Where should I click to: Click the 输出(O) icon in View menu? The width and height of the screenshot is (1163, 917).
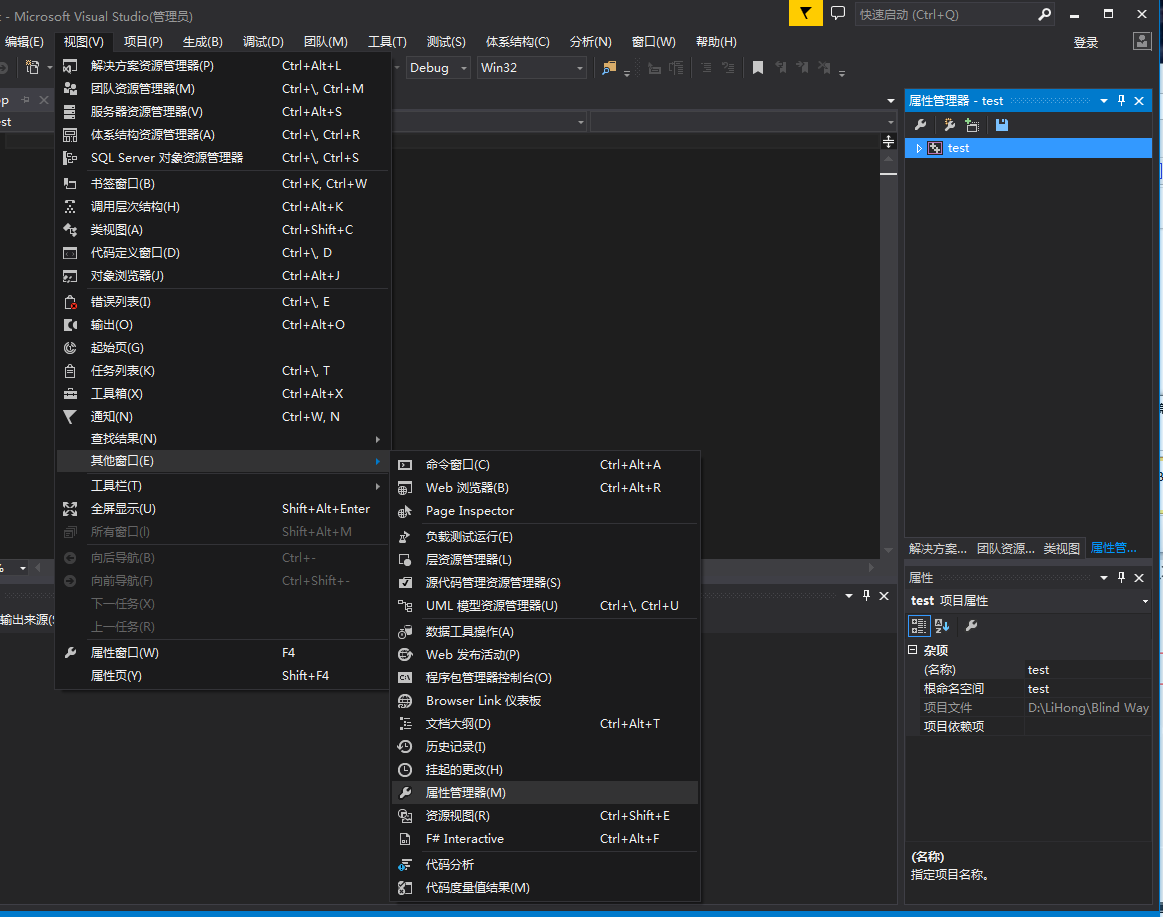(70, 325)
